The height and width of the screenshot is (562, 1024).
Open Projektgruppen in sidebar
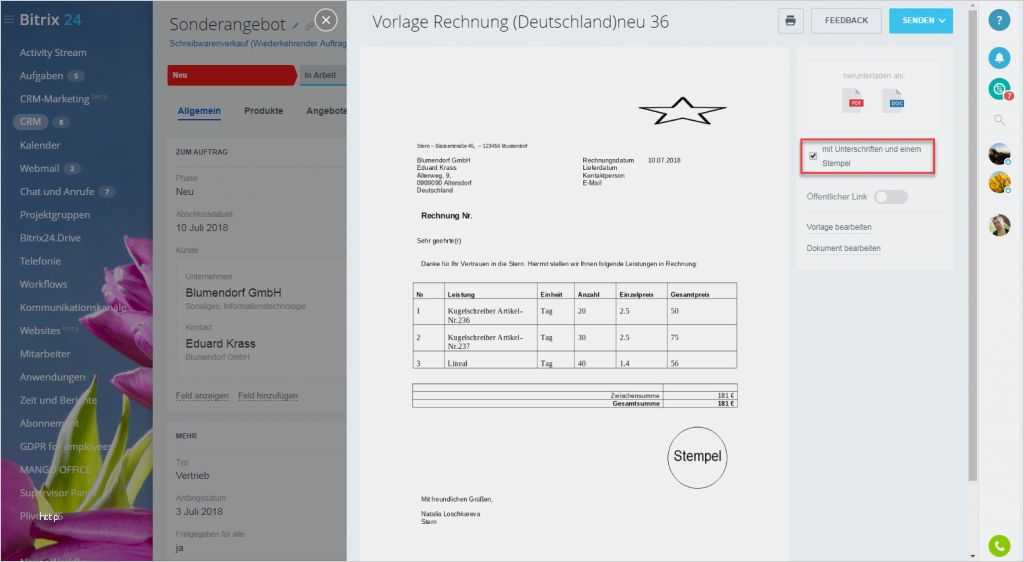coord(55,215)
